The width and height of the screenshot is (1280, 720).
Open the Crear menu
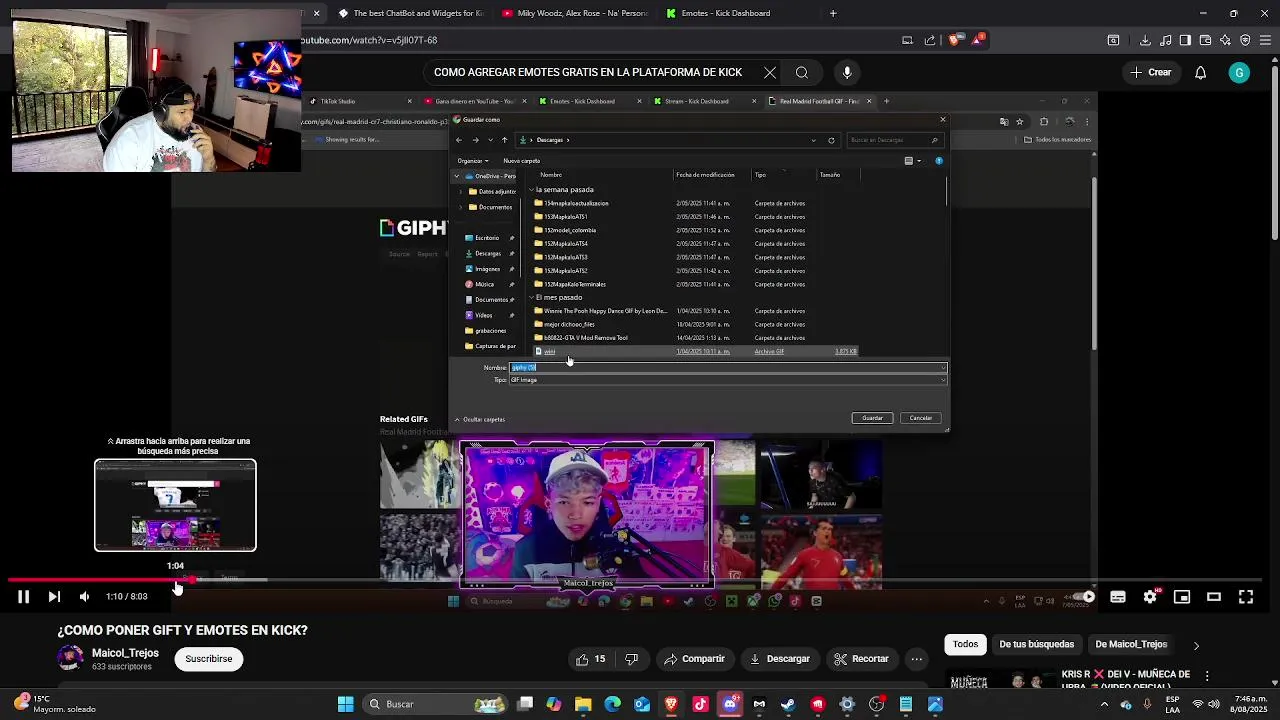click(1150, 72)
